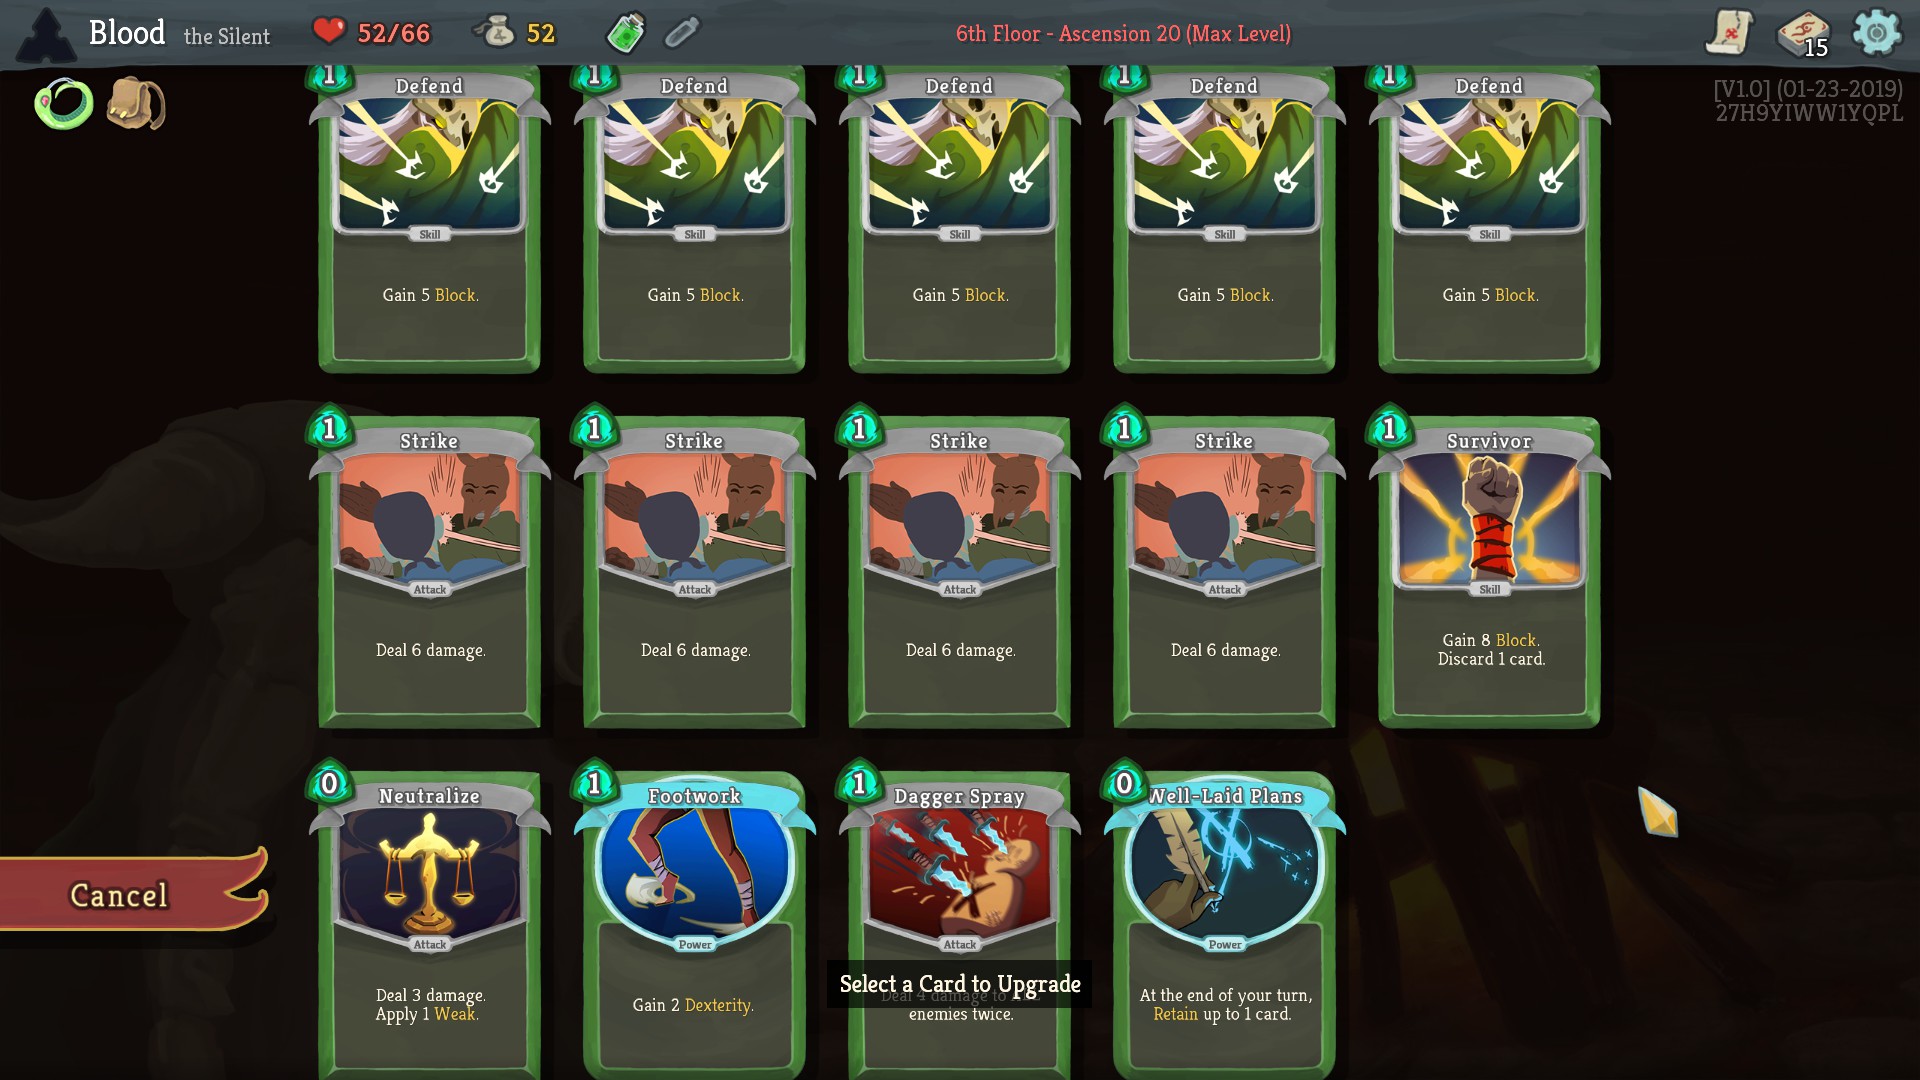Screen dimensions: 1920x1080
Task: Select the first Defend card
Action: (x=429, y=220)
